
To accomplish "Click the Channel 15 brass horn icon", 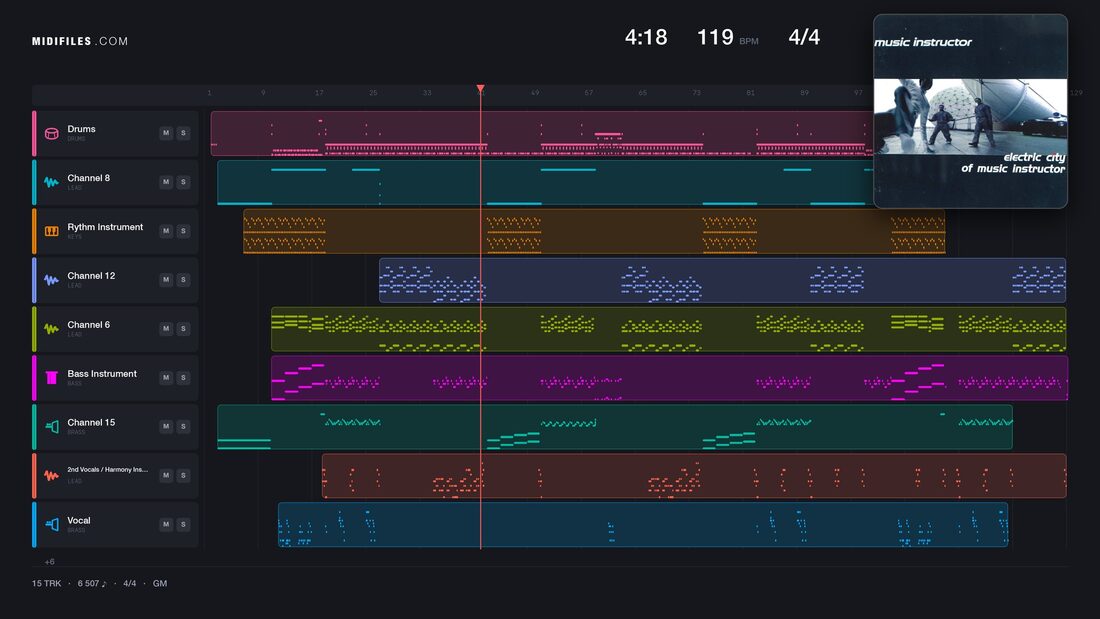I will (52, 427).
